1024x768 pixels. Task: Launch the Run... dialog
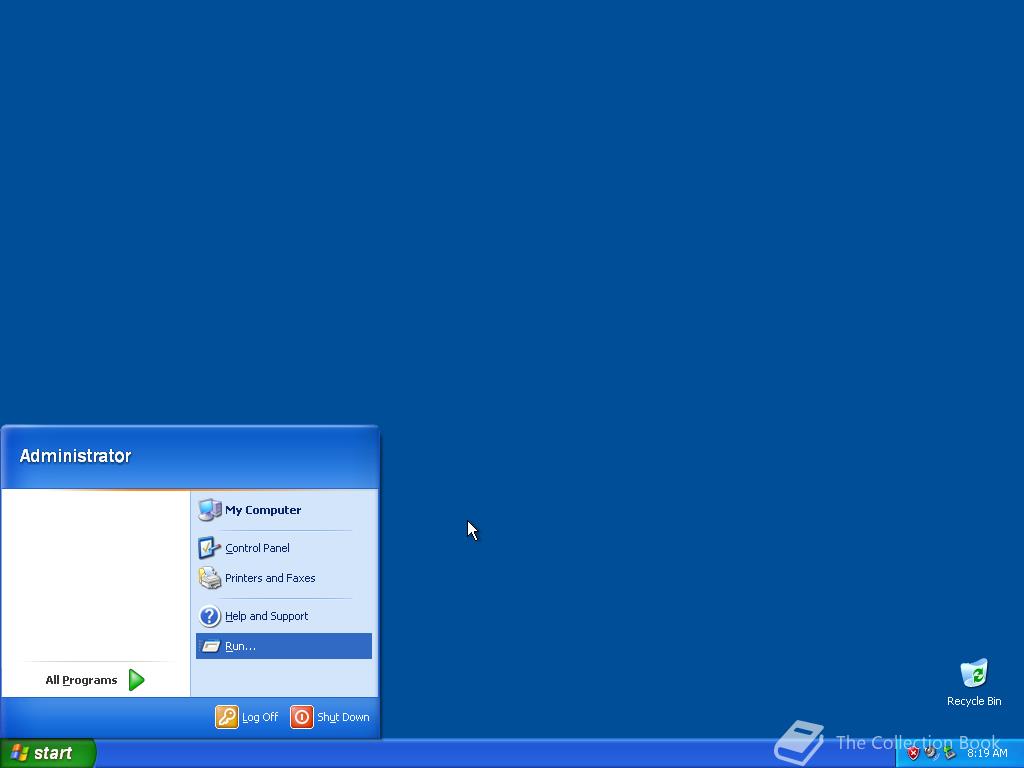pos(283,646)
